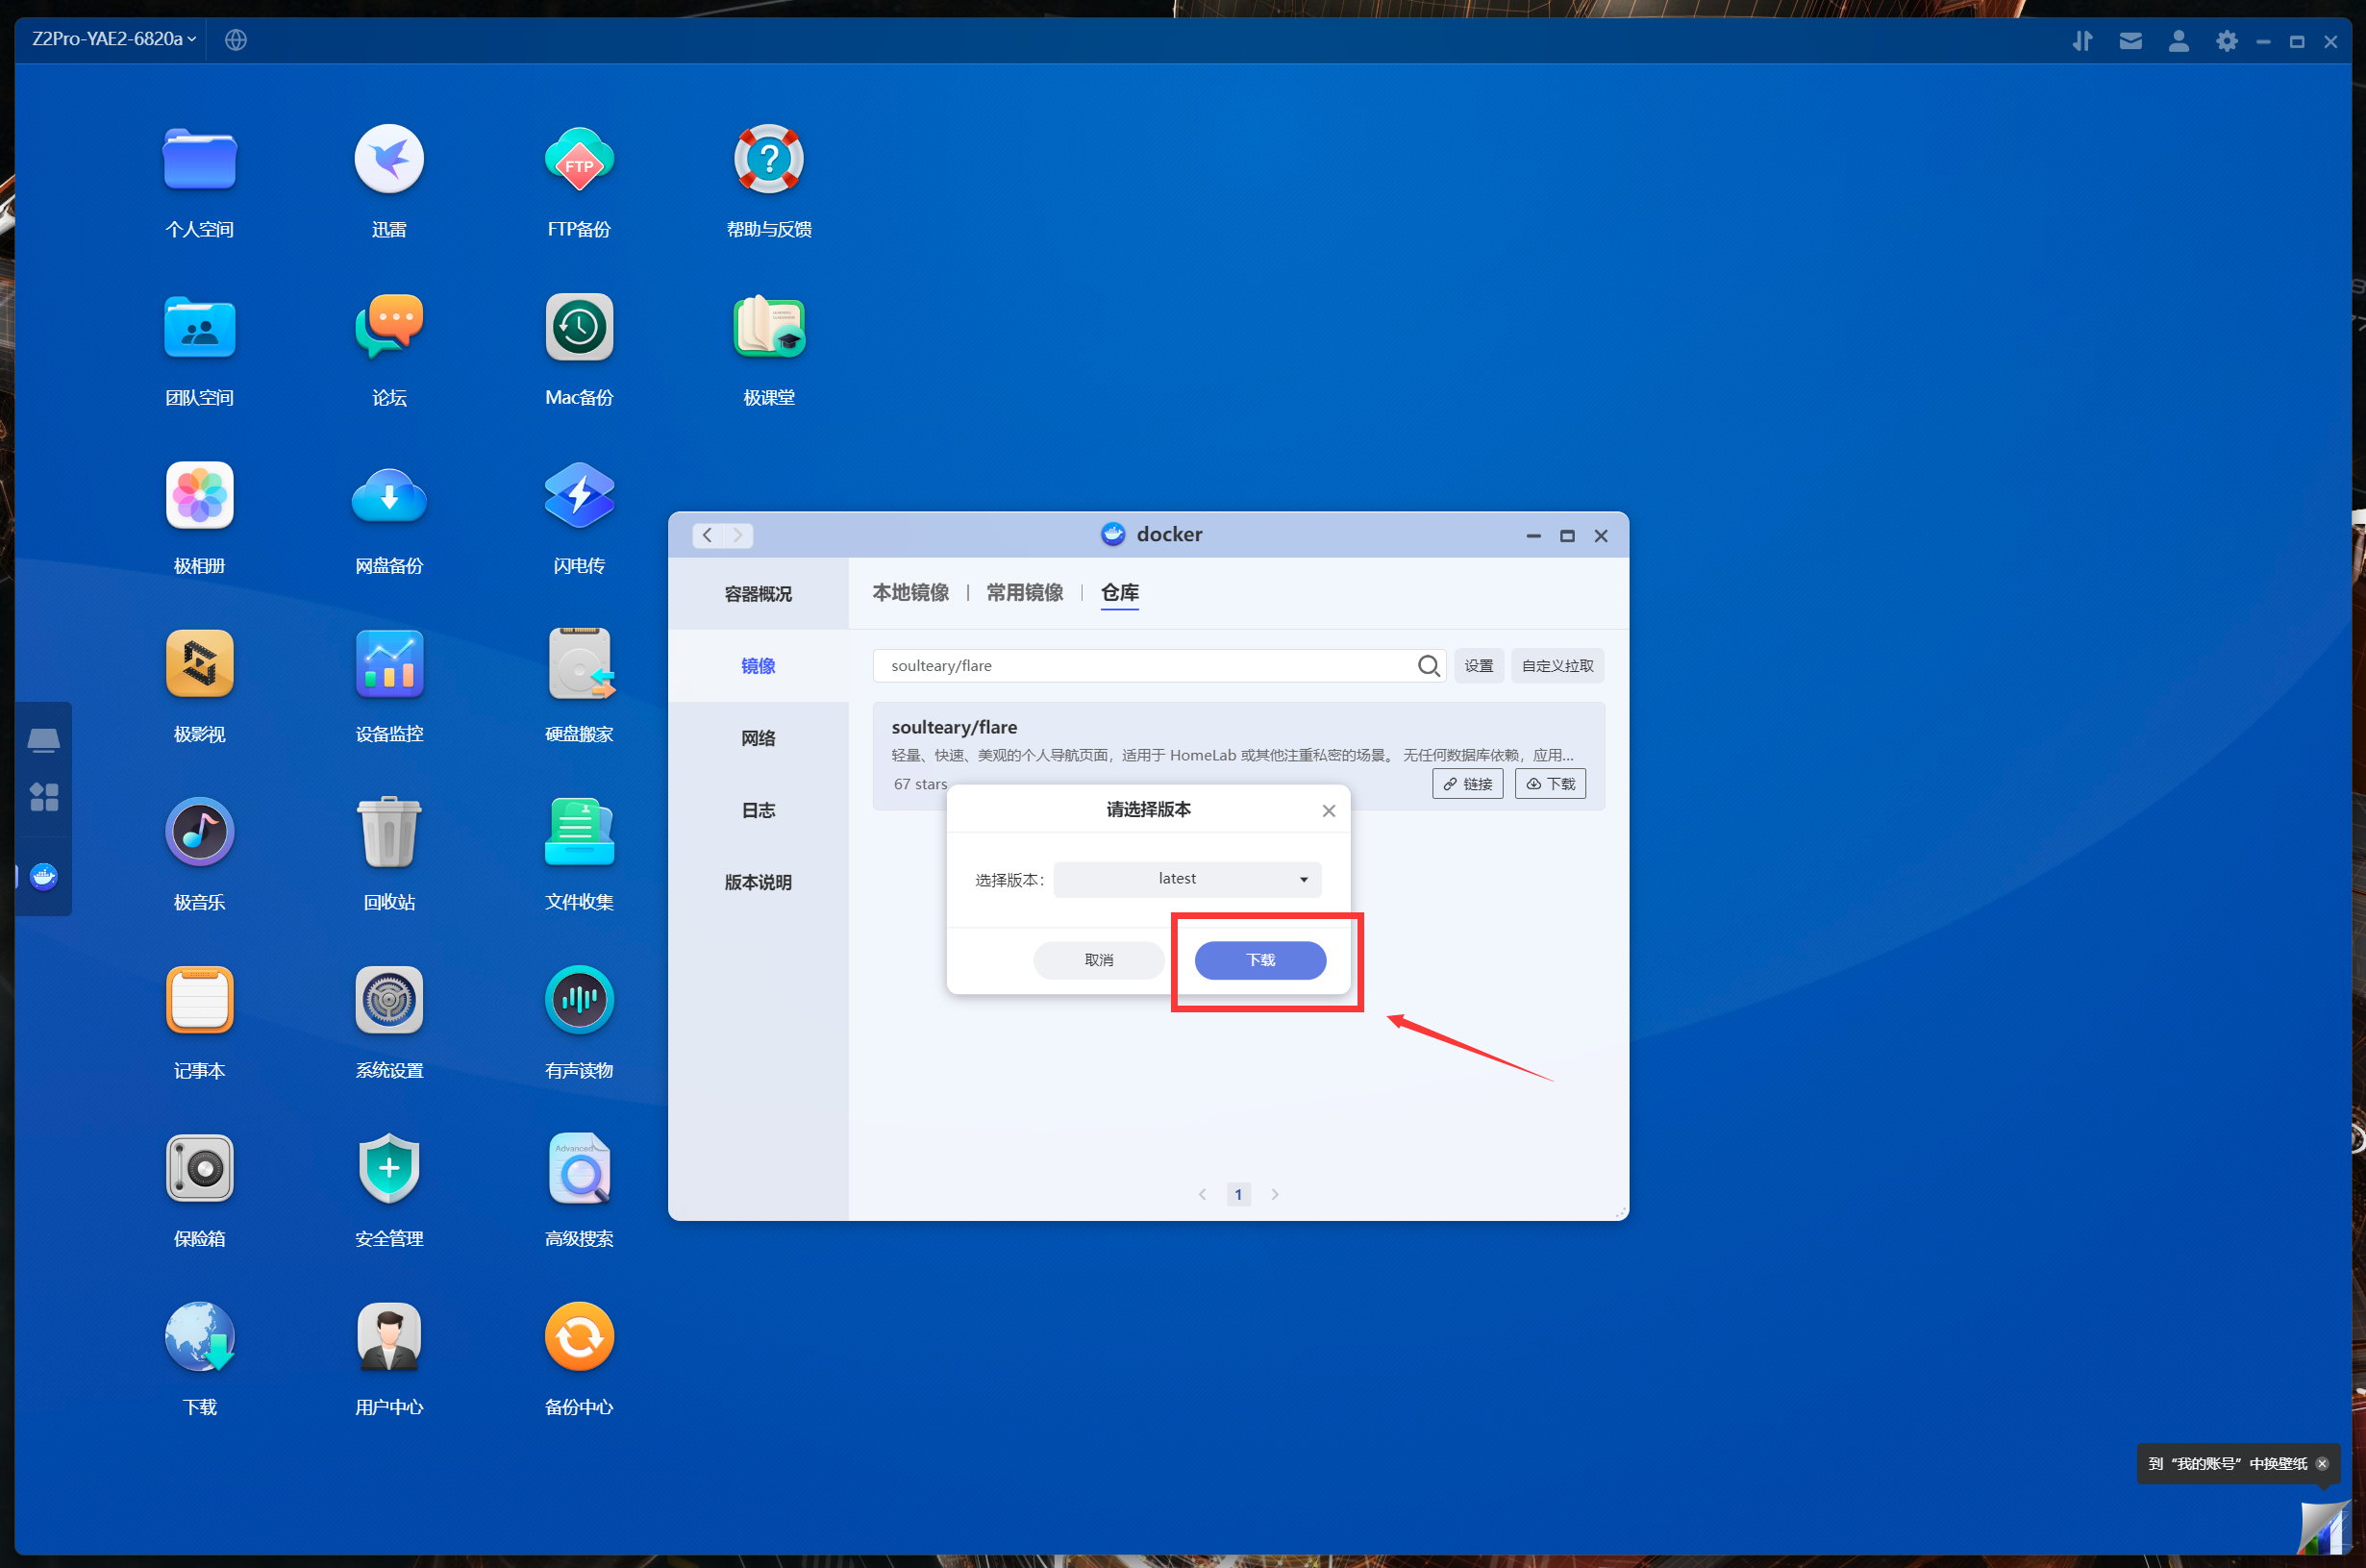Click the docker icon in left dock

pyautogui.click(x=44, y=877)
